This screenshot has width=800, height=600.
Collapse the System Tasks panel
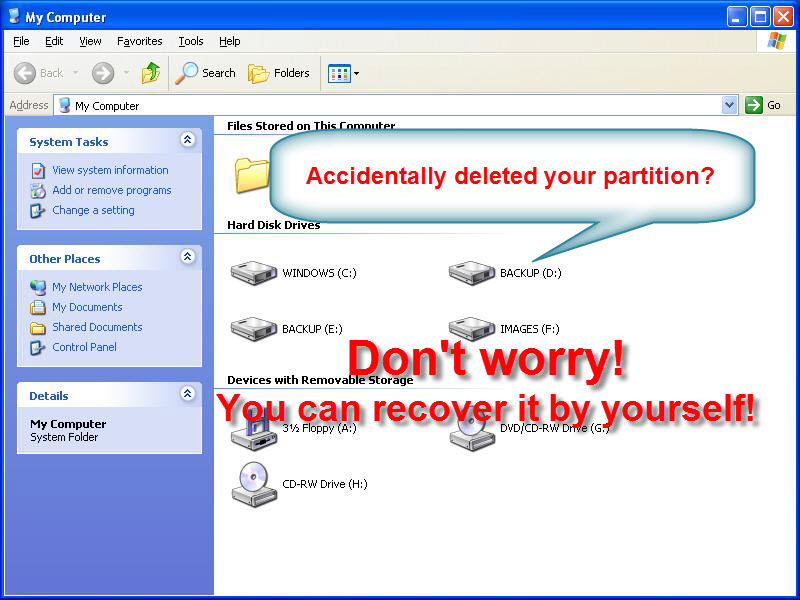coord(187,139)
